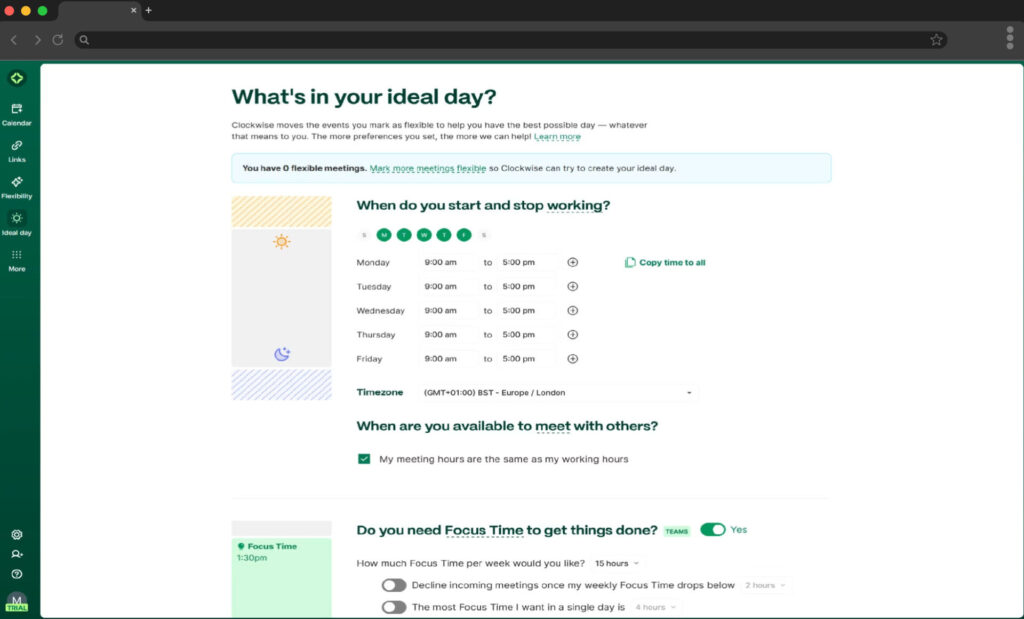Reload the page
The image size is (1024, 619).
coord(57,40)
